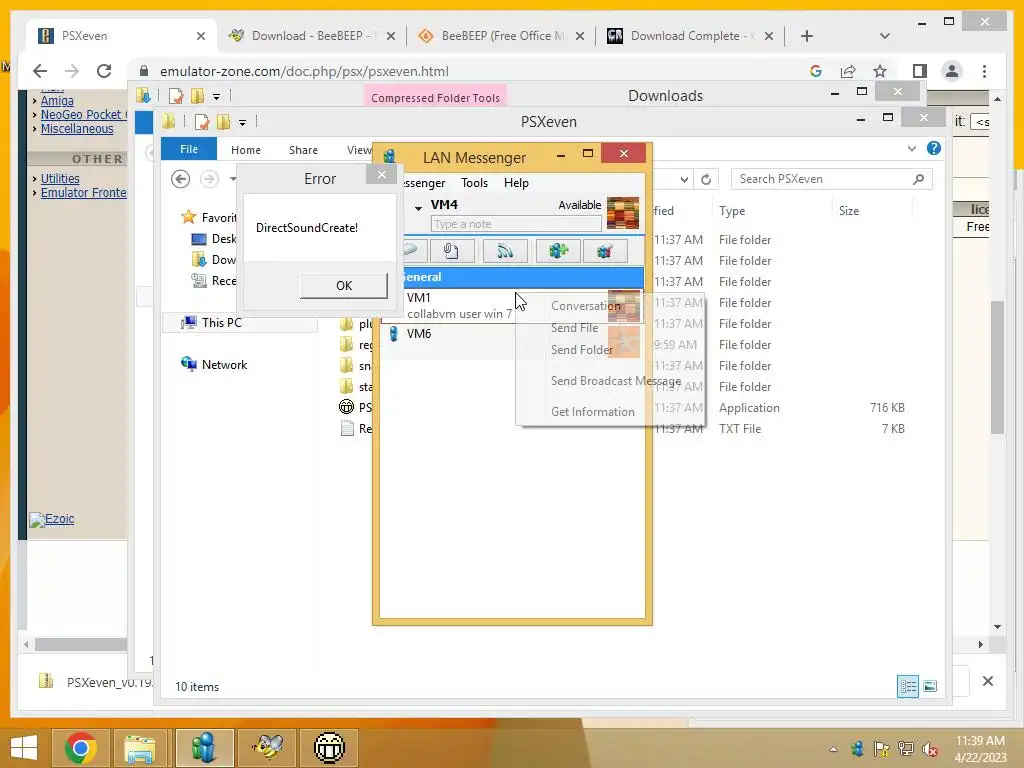Open the VM4 status dropdown arrow
Screen dimensions: 1024x768
click(x=418, y=208)
